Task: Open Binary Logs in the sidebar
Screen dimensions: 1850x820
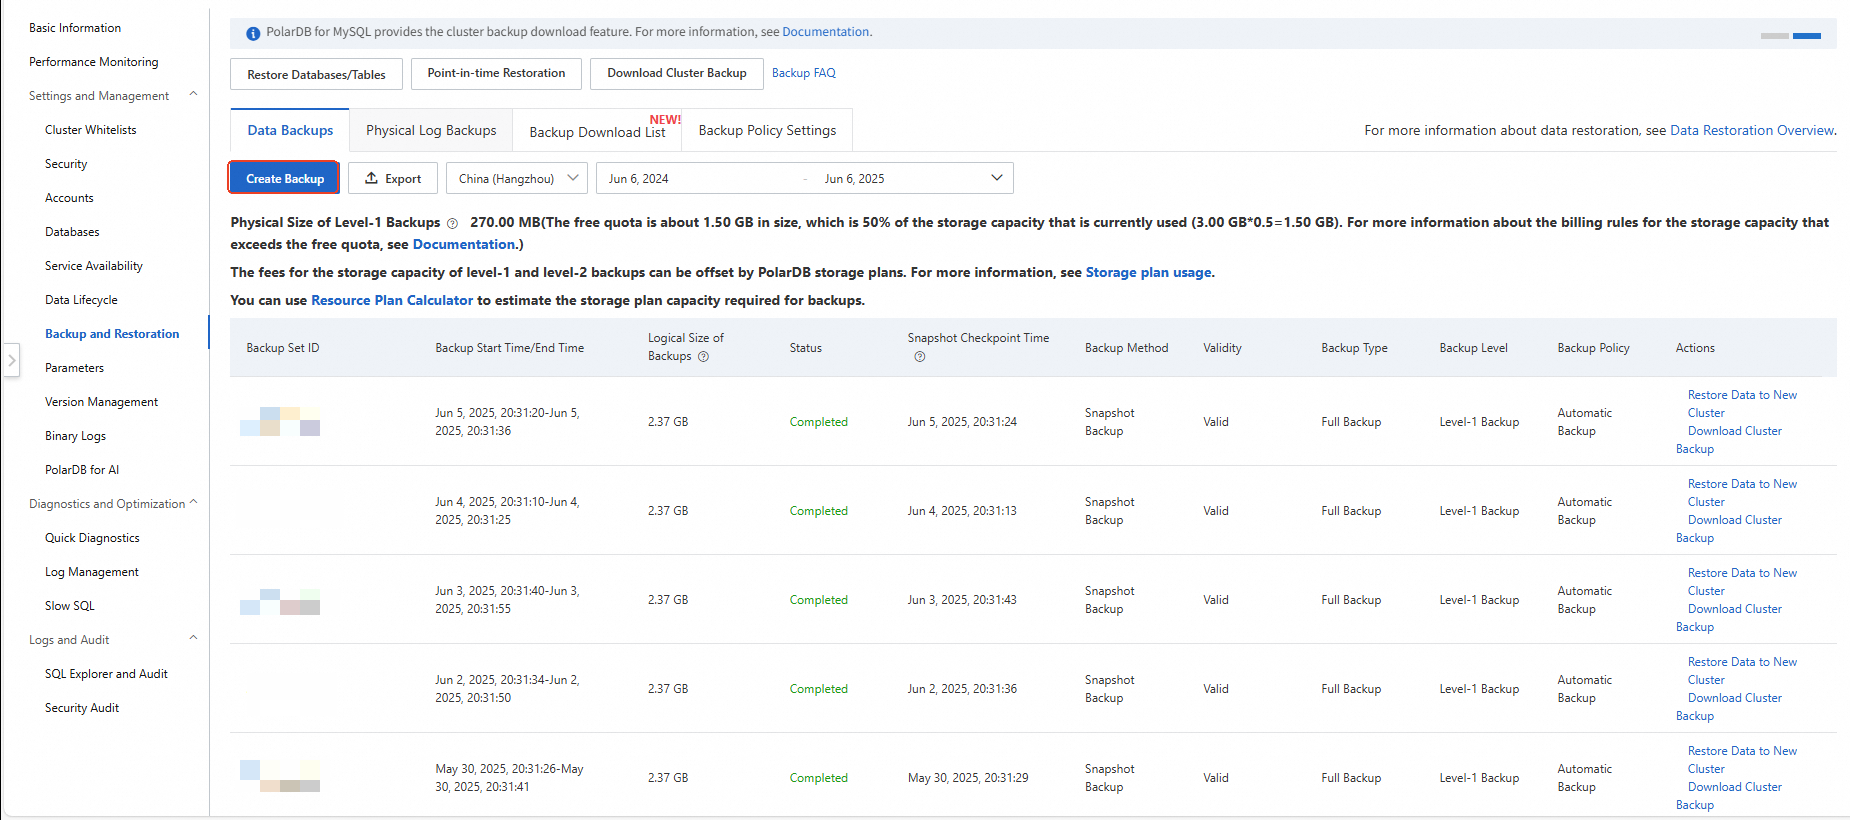Action: (75, 436)
